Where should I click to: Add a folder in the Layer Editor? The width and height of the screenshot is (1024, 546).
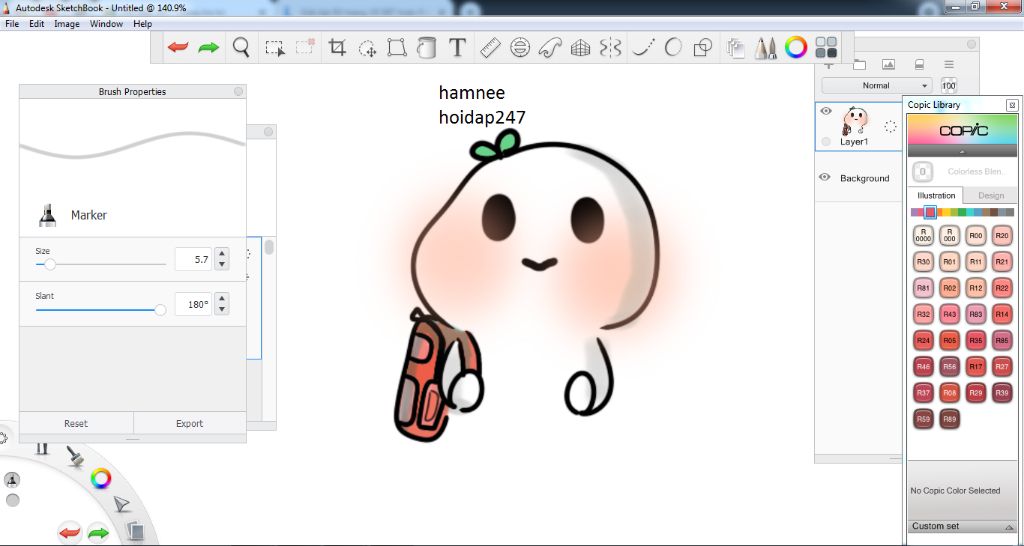click(x=859, y=65)
